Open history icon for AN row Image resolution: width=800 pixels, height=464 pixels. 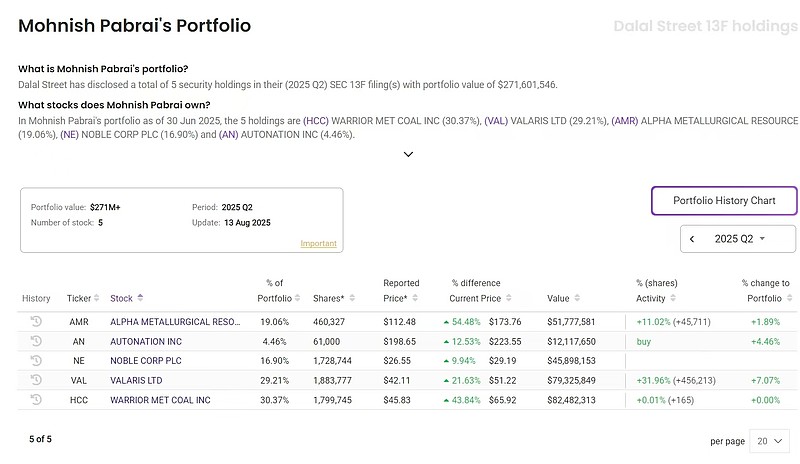36,341
